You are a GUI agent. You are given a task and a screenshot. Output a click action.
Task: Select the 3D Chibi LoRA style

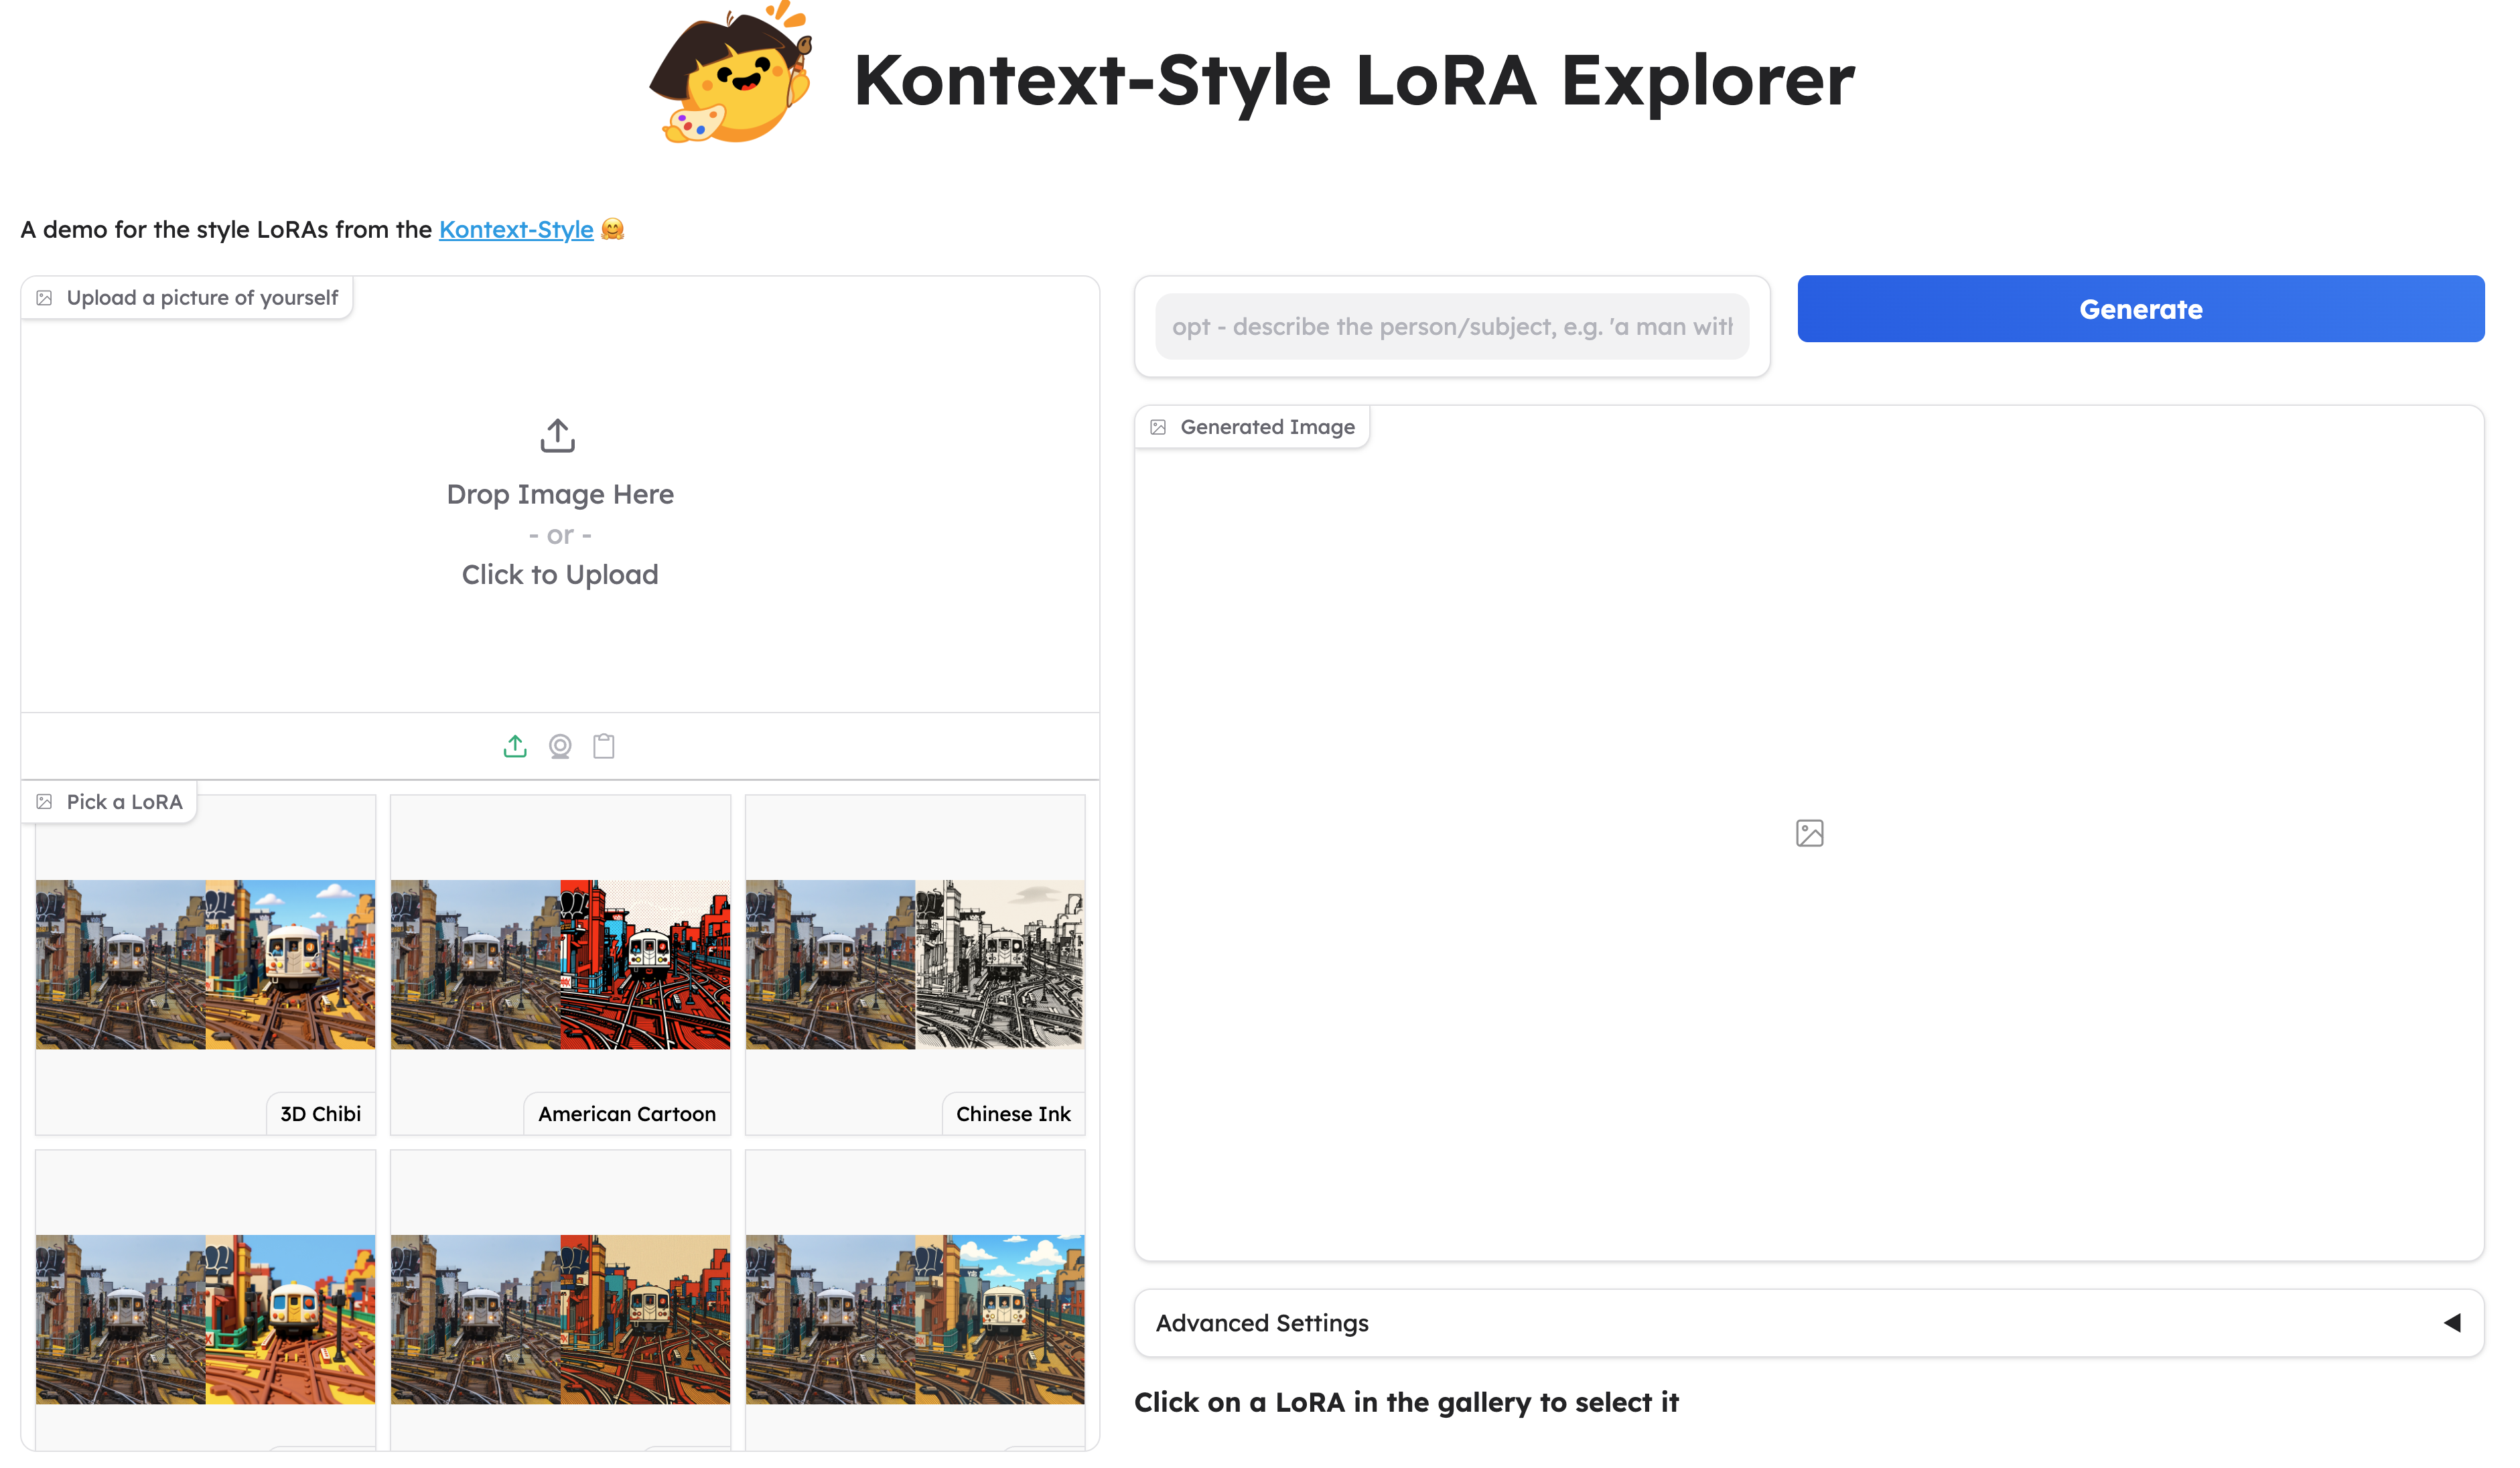204,964
